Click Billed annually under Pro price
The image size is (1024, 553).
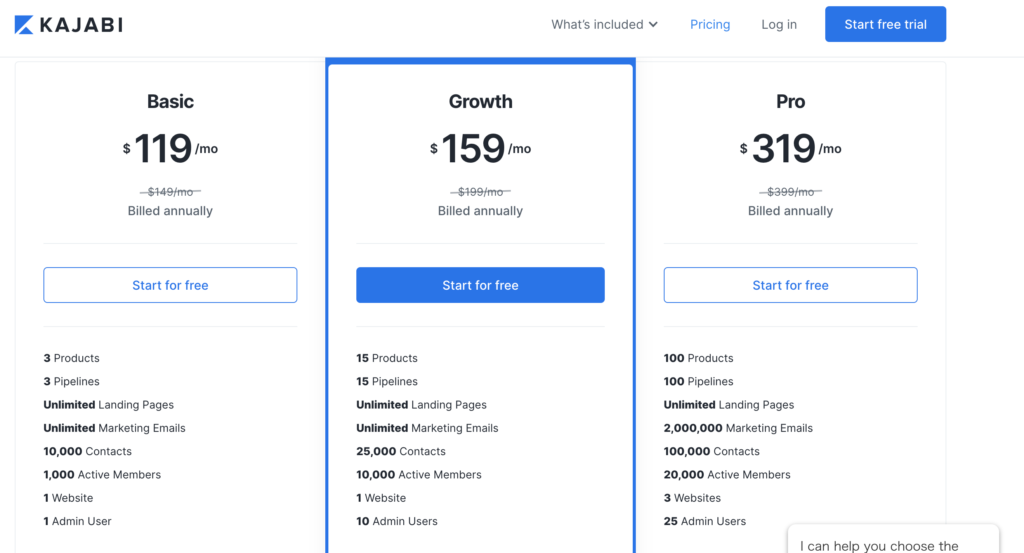pyautogui.click(x=790, y=211)
